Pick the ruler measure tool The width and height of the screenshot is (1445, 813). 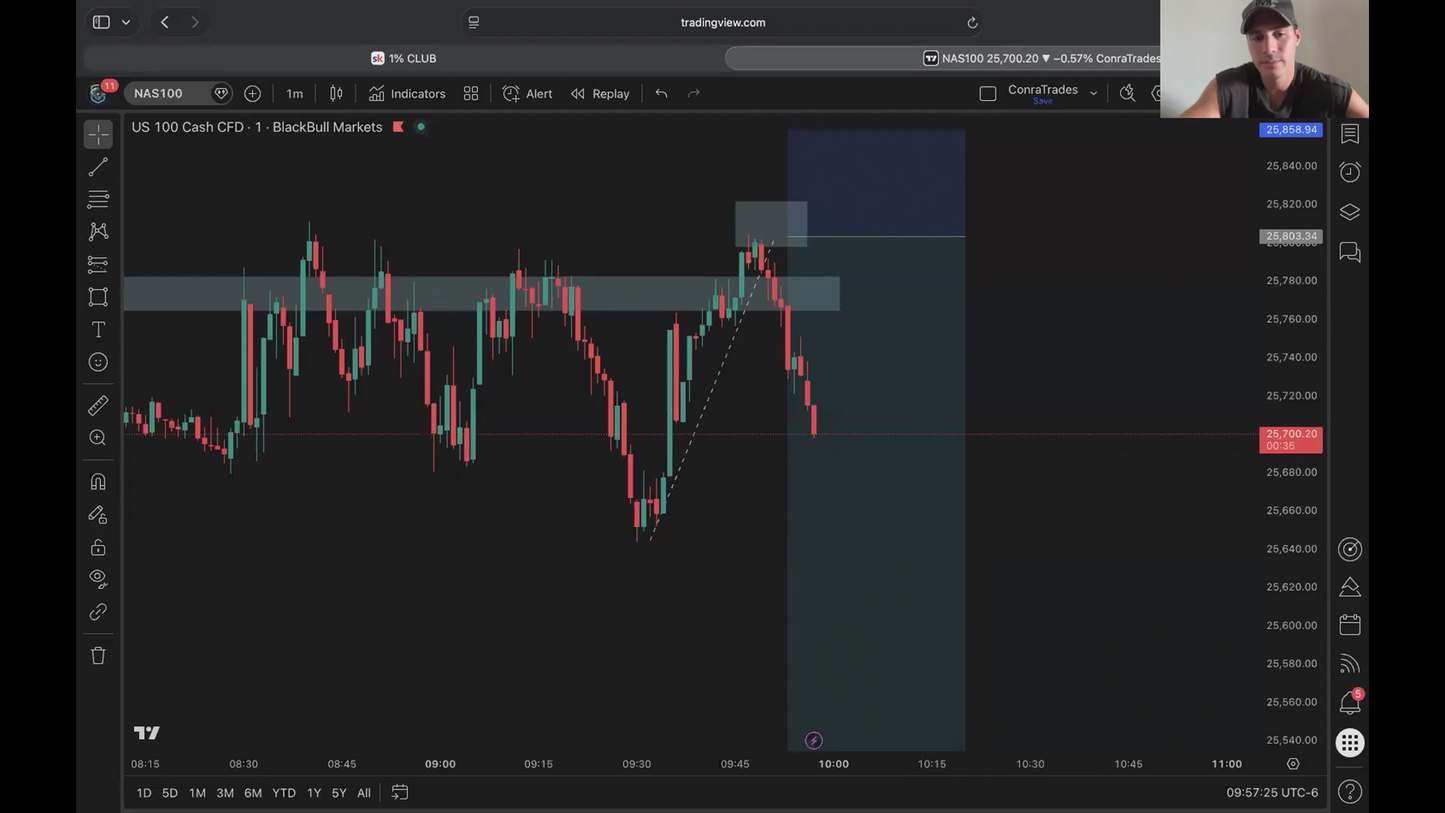coord(98,405)
